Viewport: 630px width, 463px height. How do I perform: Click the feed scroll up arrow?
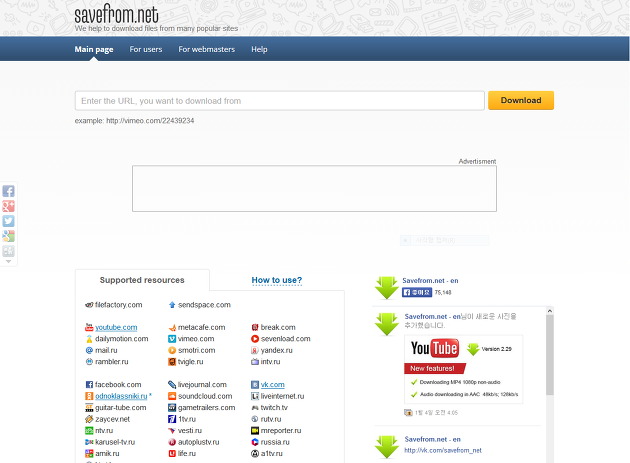[x=550, y=311]
